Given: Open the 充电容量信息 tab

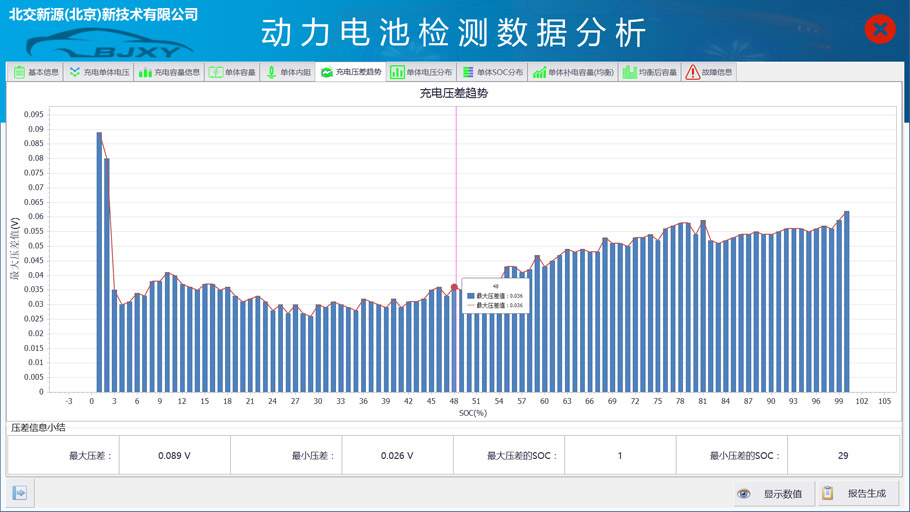Looking at the screenshot, I should 169,72.
